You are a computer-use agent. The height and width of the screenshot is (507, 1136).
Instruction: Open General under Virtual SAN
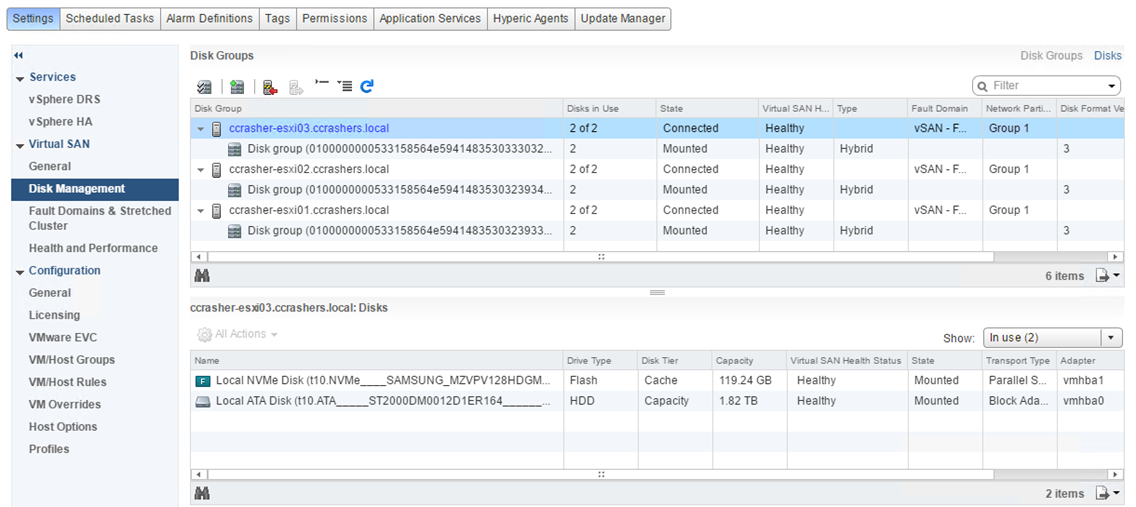(50, 166)
